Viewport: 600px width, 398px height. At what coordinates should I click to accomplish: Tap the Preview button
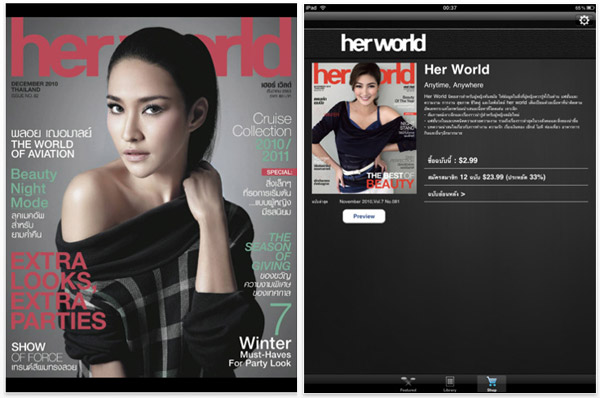click(x=364, y=216)
